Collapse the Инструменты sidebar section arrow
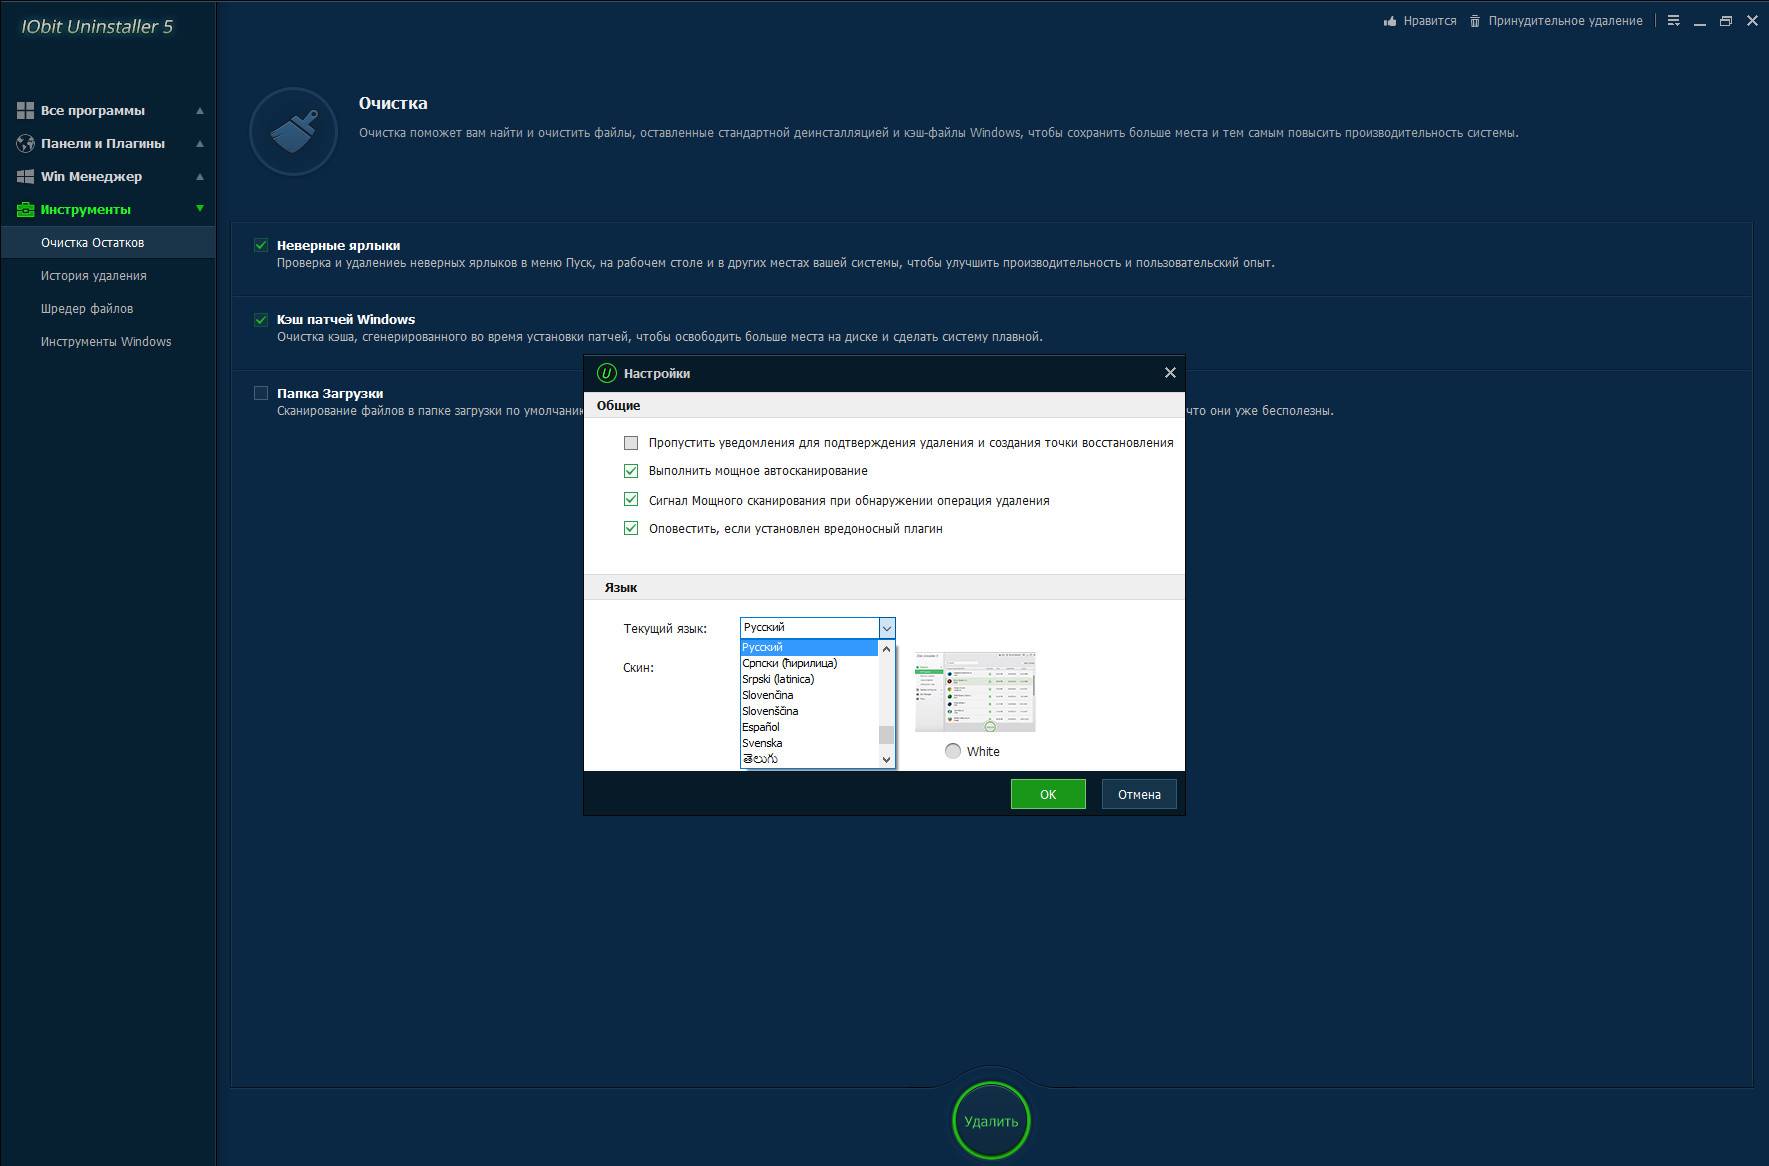Screen dimensions: 1769x1166 [200, 209]
